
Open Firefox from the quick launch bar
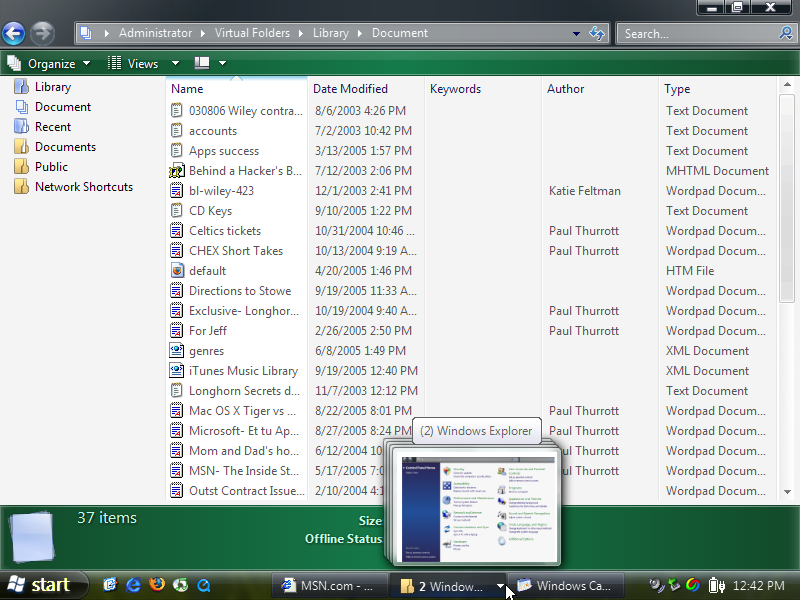click(x=157, y=585)
